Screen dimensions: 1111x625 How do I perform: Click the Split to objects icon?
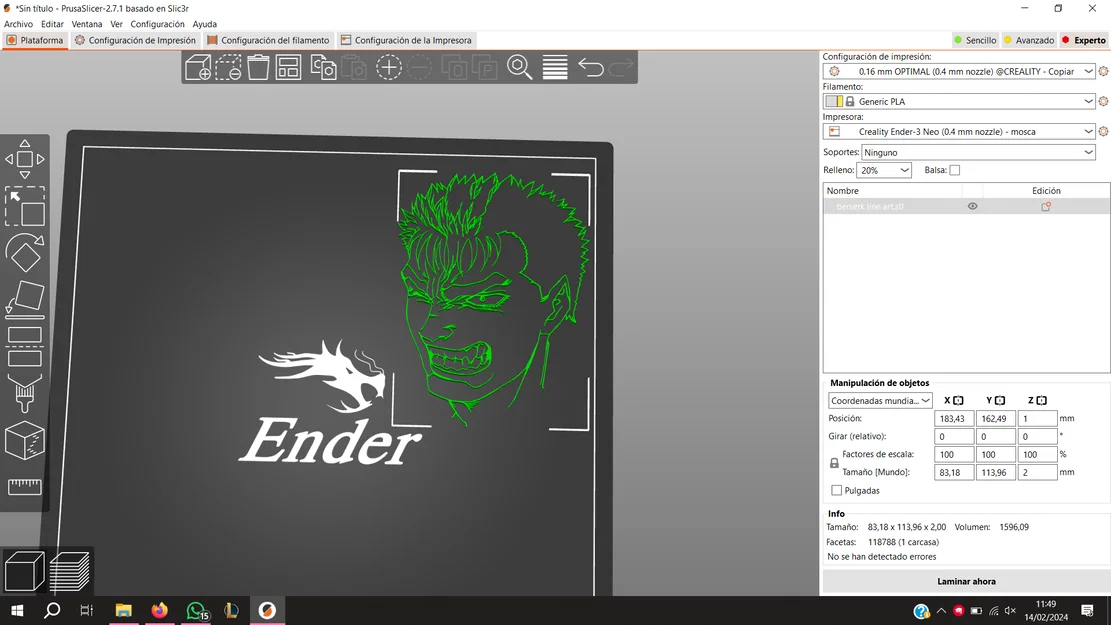[x=454, y=67]
